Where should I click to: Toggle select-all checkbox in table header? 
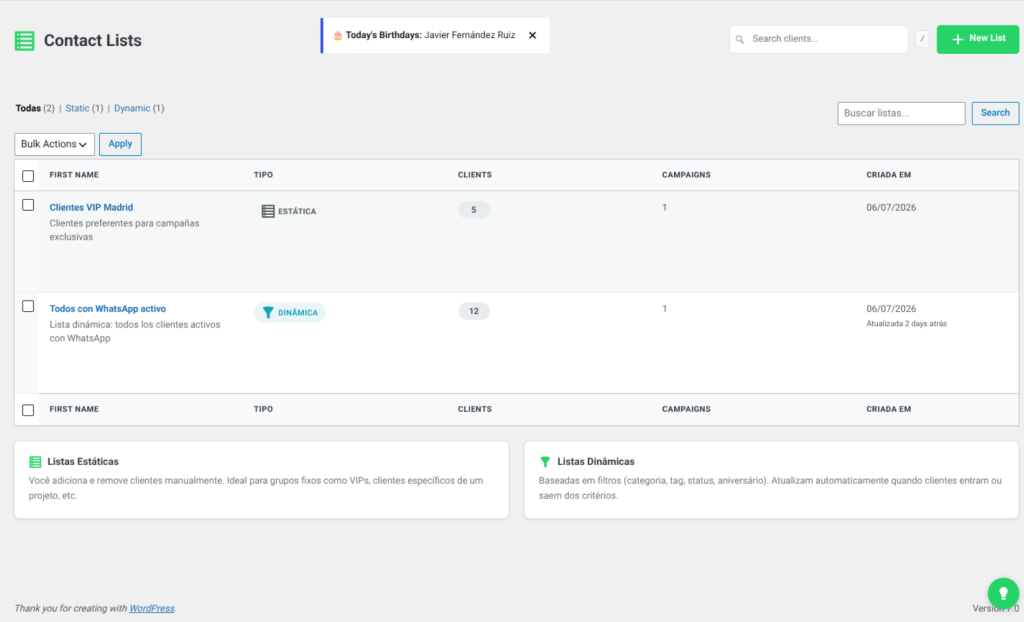click(28, 176)
